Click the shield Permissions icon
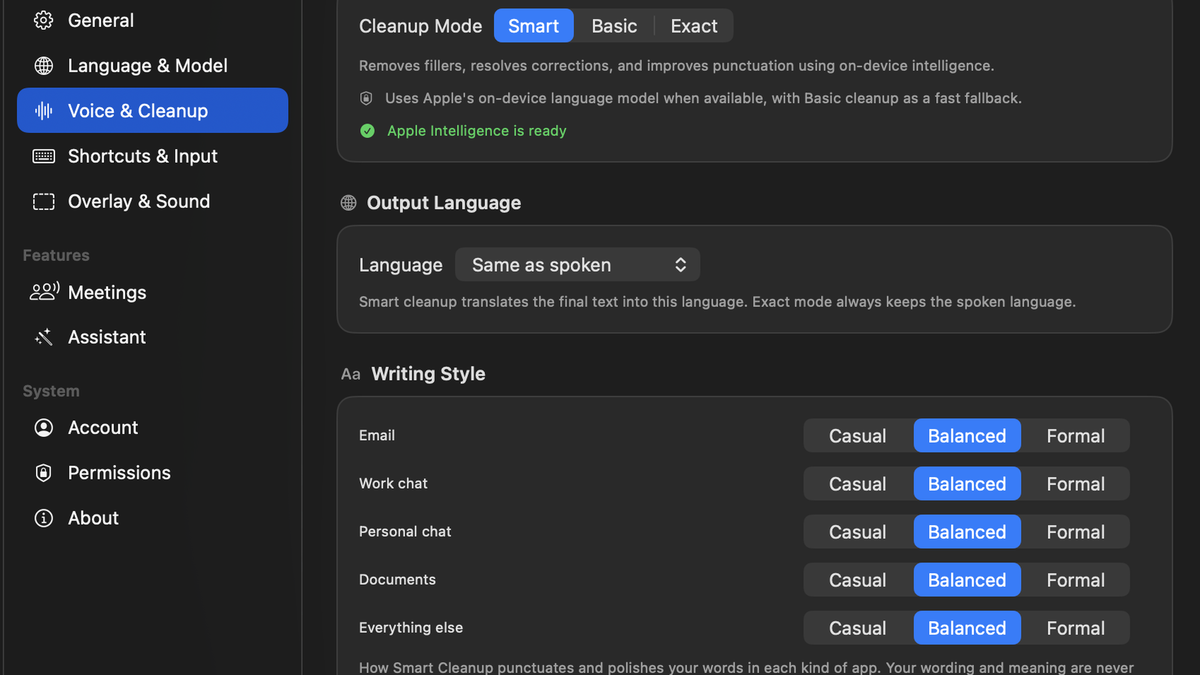The height and width of the screenshot is (675, 1200). tap(44, 473)
